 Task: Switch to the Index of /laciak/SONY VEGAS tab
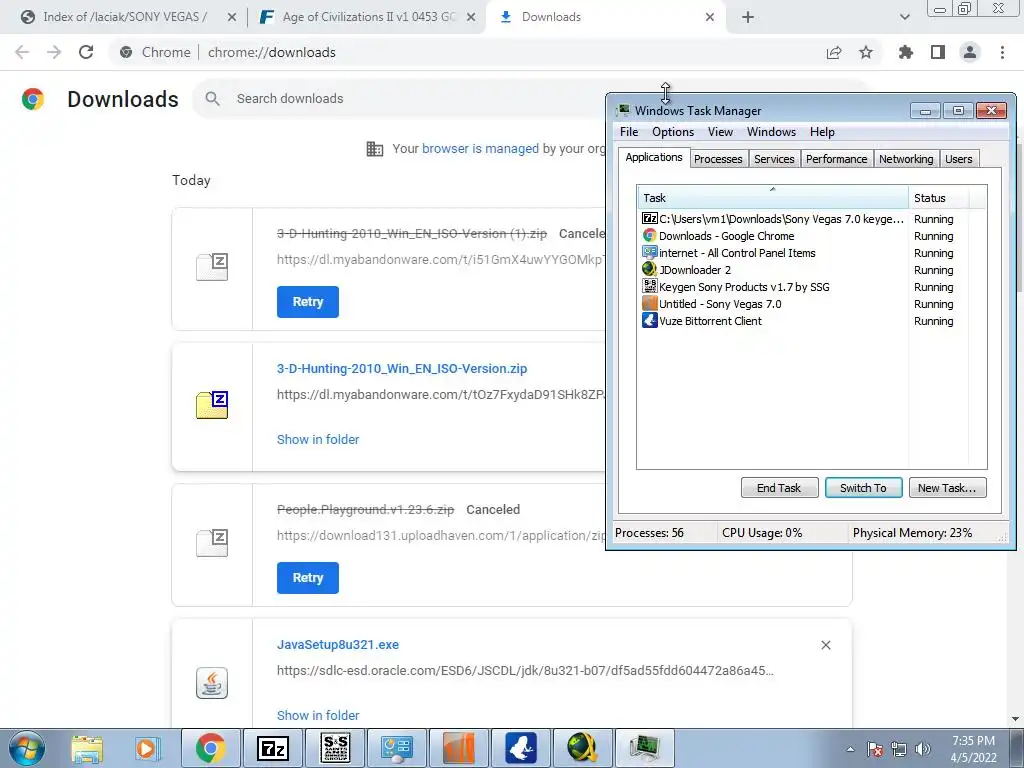124,17
